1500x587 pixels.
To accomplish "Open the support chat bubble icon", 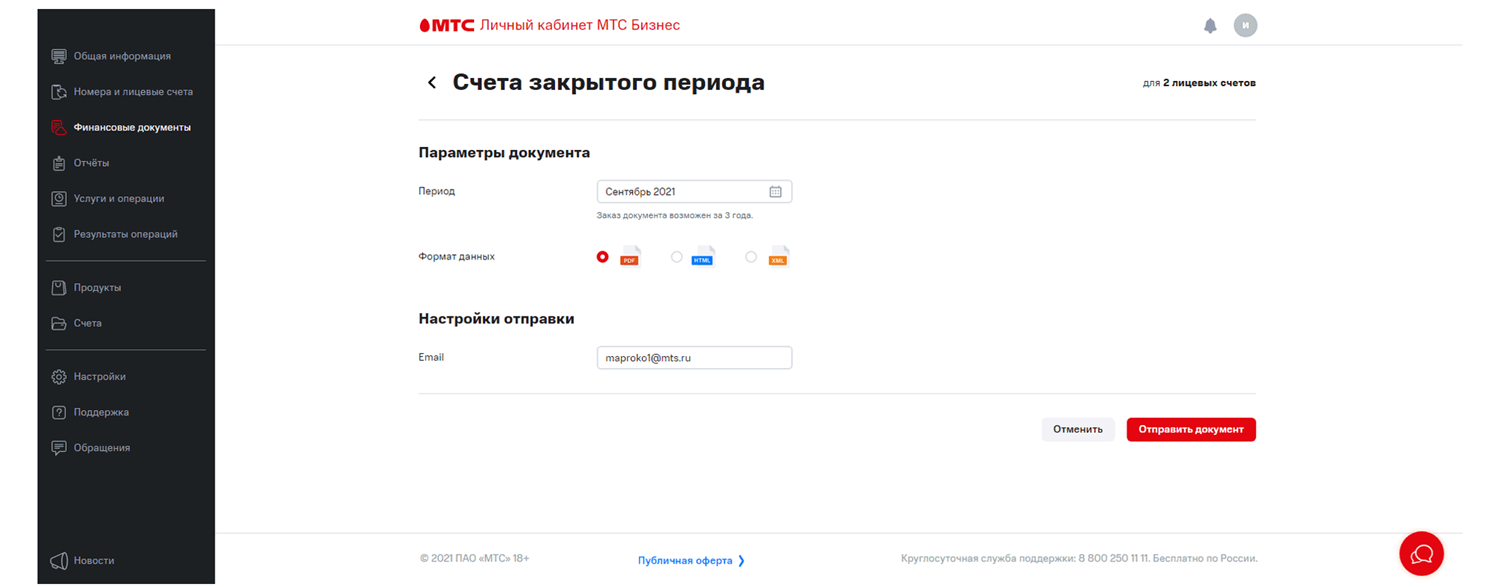I will (x=1421, y=553).
